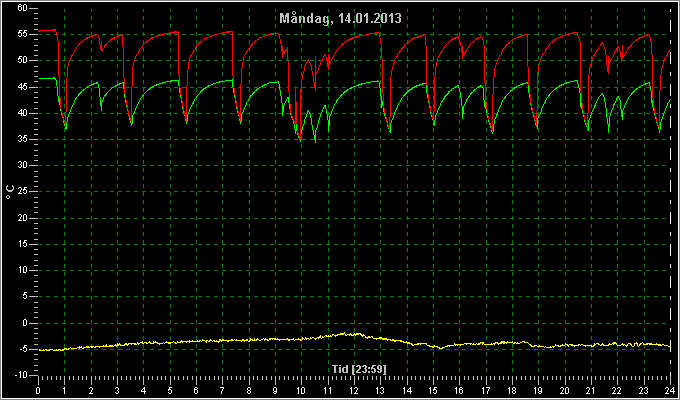Click the x-axis hour label '9'
Screen dimensions: 680x400
click(x=275, y=390)
